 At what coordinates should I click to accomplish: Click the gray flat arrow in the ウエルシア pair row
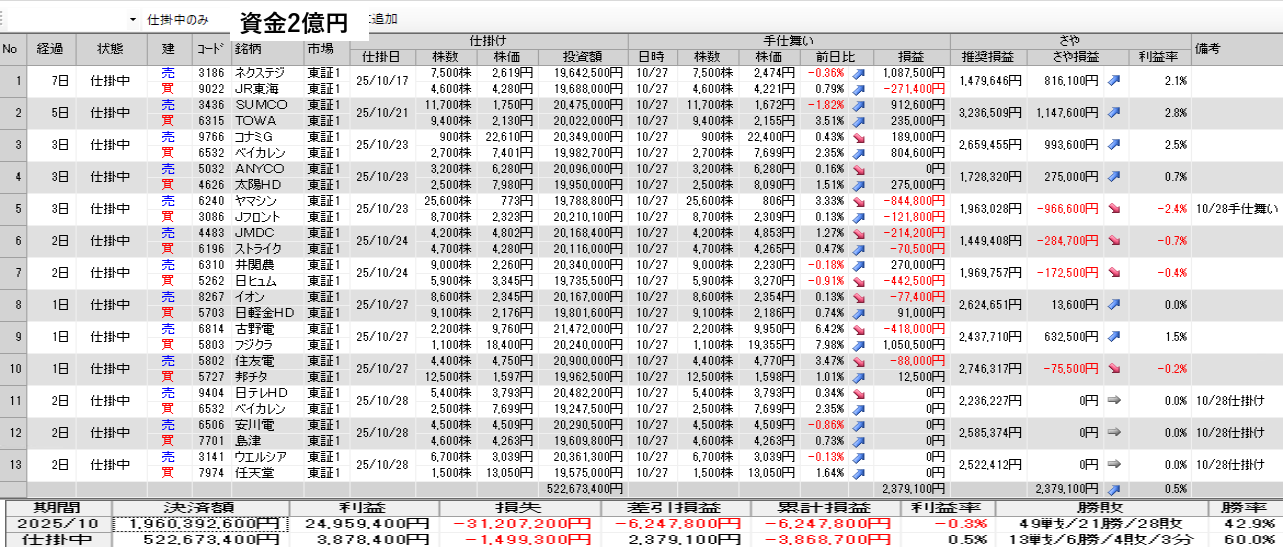(1114, 465)
